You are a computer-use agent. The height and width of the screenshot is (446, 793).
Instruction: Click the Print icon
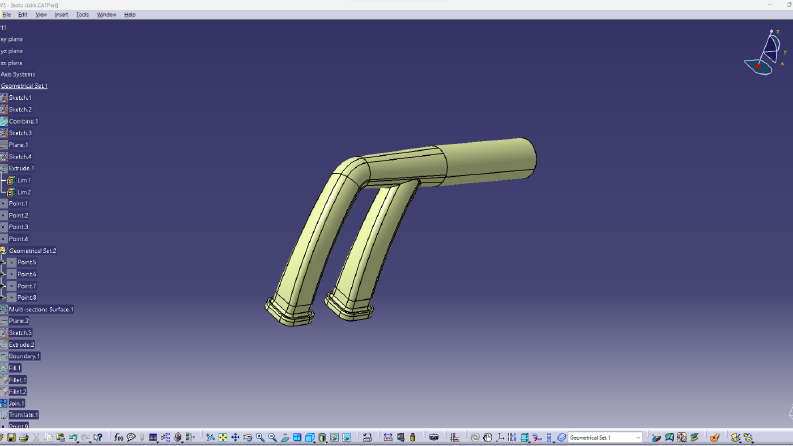click(x=24, y=437)
